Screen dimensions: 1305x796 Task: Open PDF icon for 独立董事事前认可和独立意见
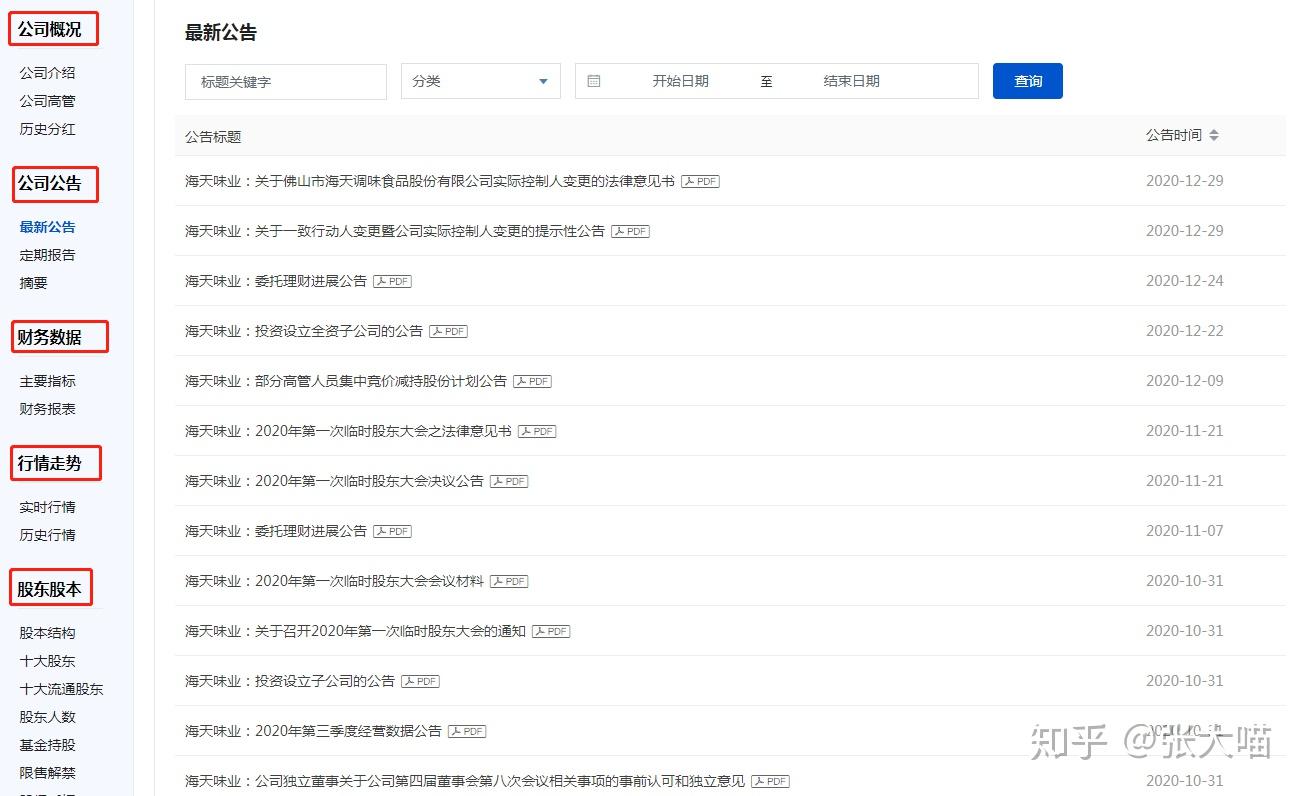click(770, 781)
